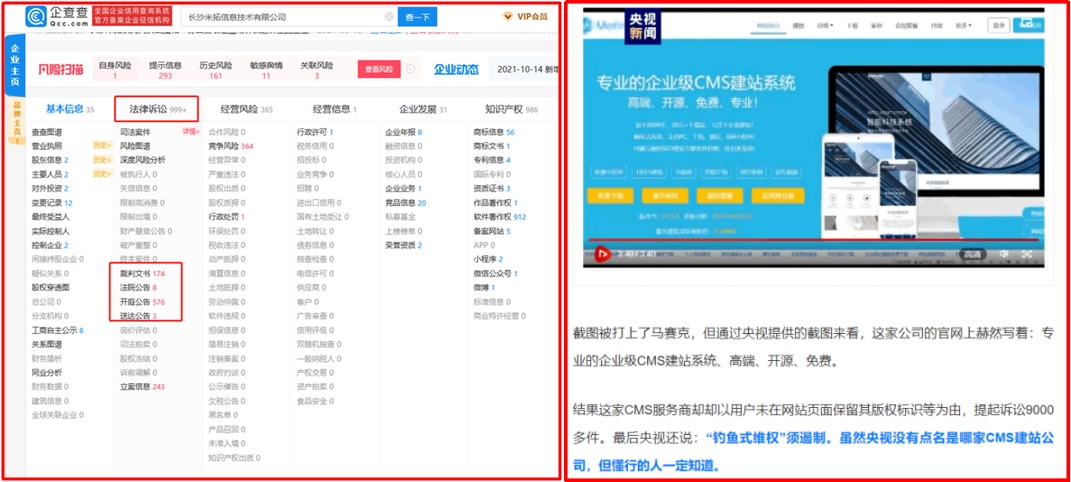Open 专利信息 4
Screen dimensions: 1071x482
click(492, 160)
